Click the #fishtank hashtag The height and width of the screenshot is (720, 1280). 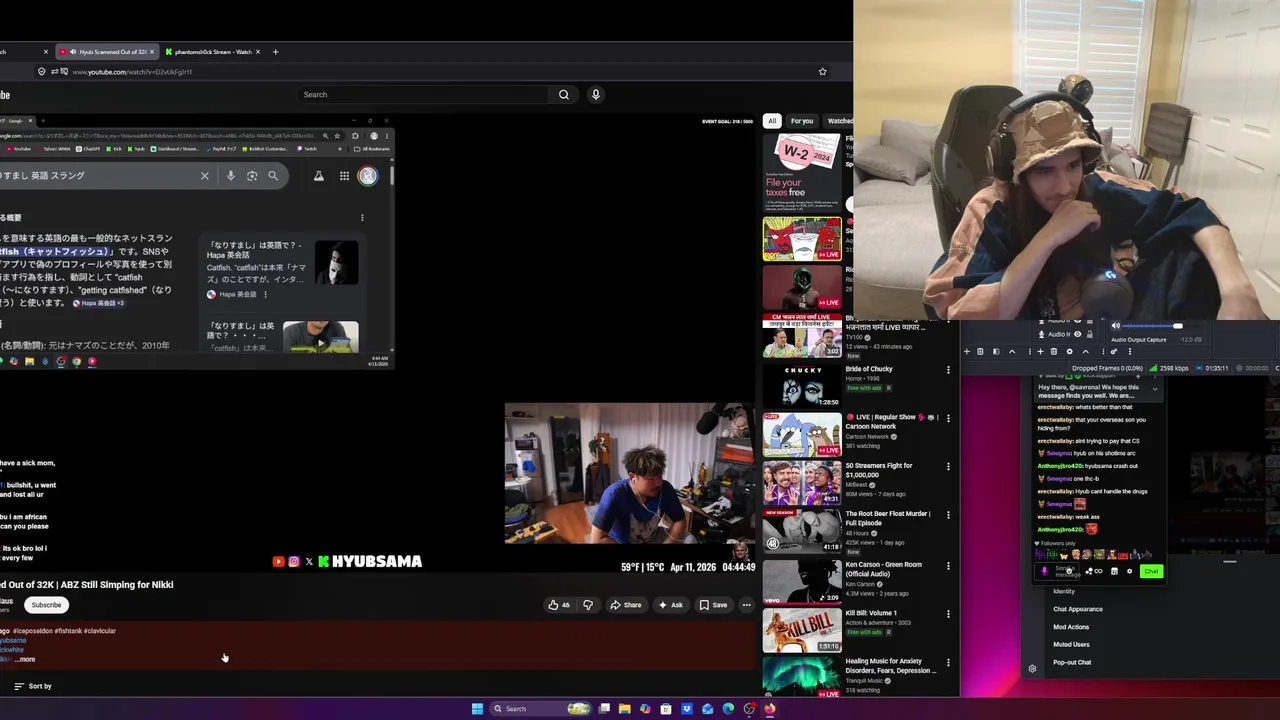tap(68, 631)
